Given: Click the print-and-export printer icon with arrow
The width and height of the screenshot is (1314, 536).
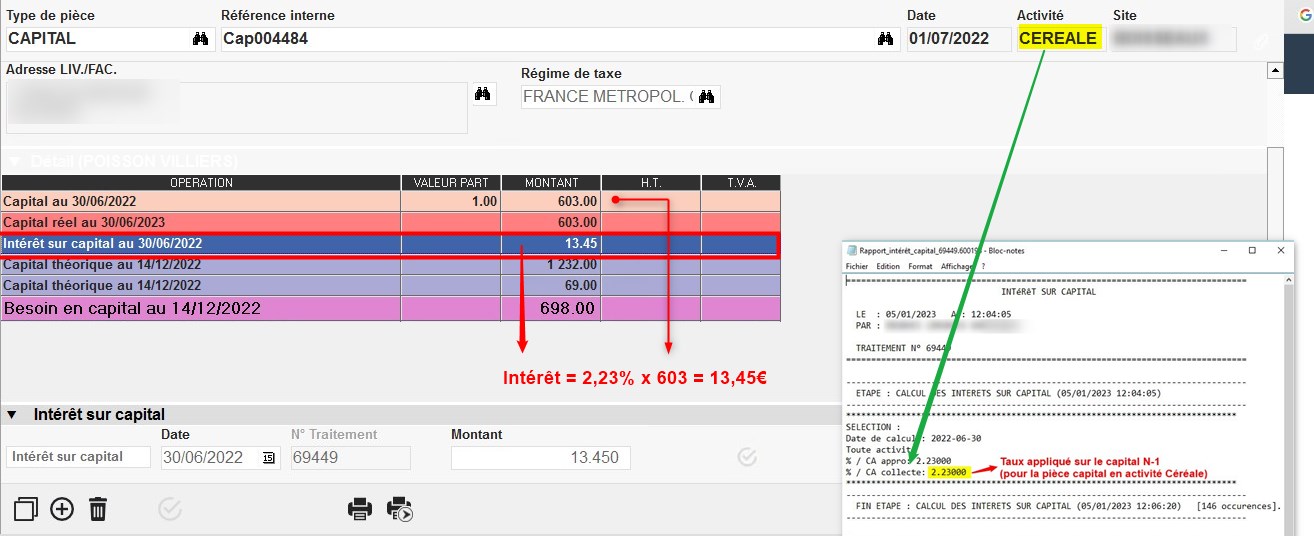Looking at the screenshot, I should tap(400, 509).
